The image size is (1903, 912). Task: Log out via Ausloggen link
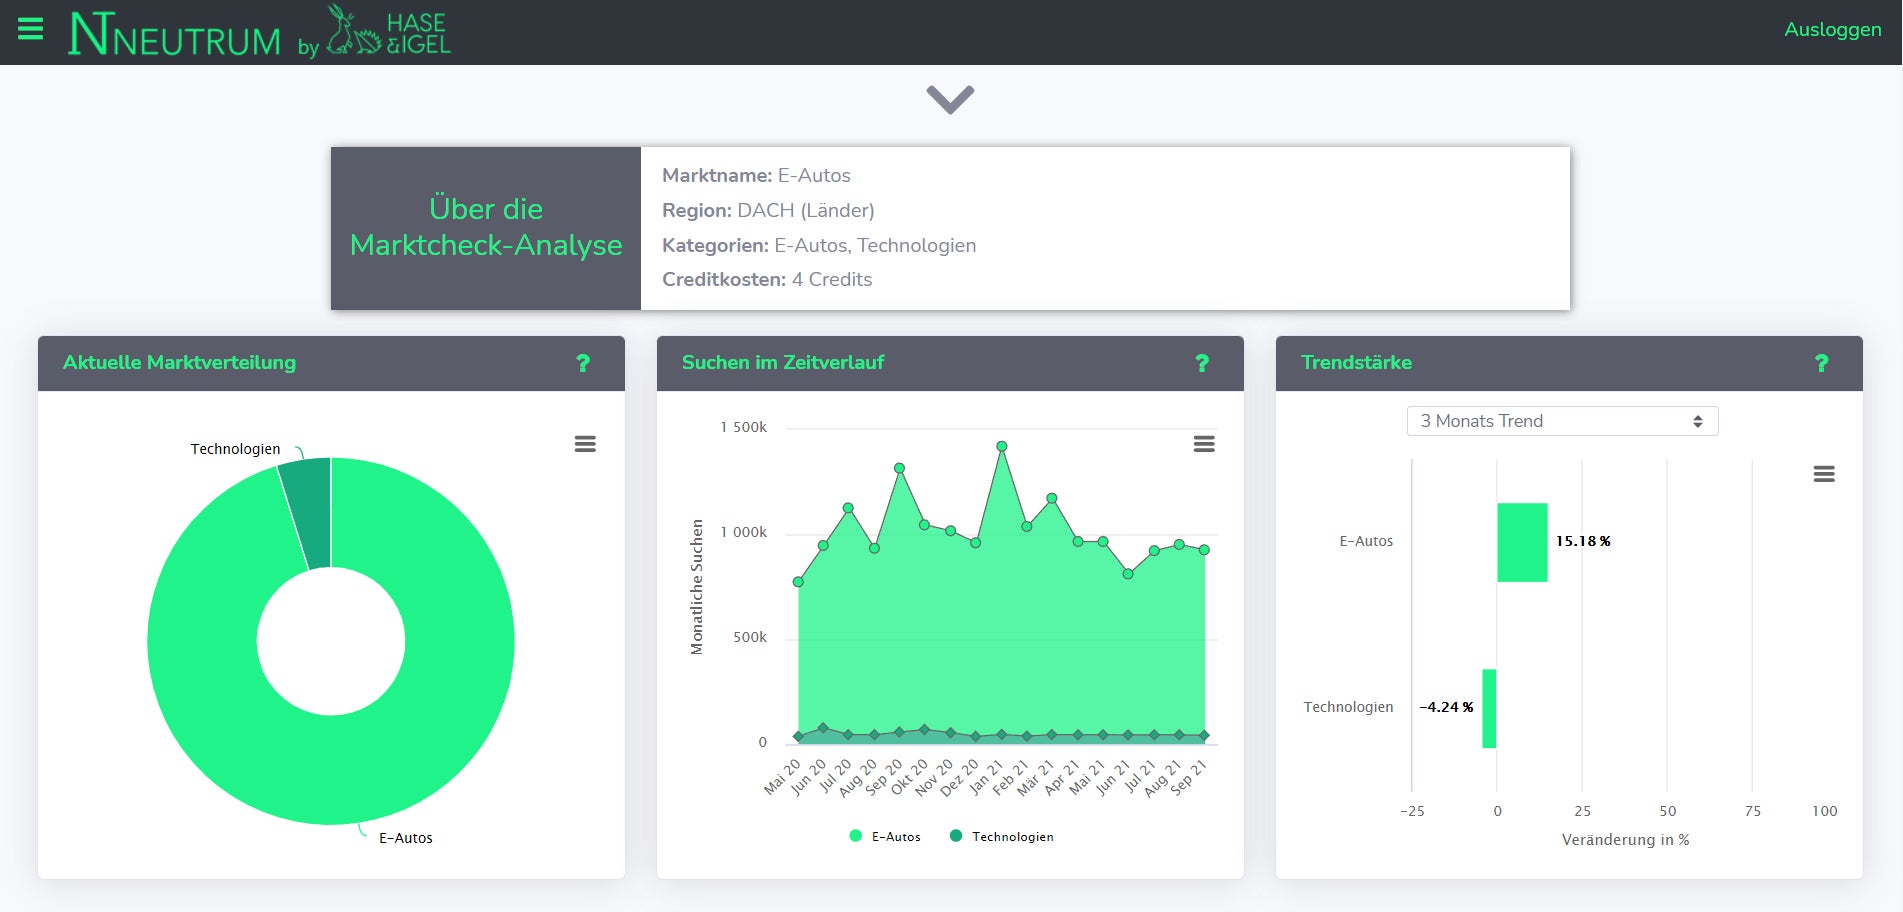pos(1832,29)
